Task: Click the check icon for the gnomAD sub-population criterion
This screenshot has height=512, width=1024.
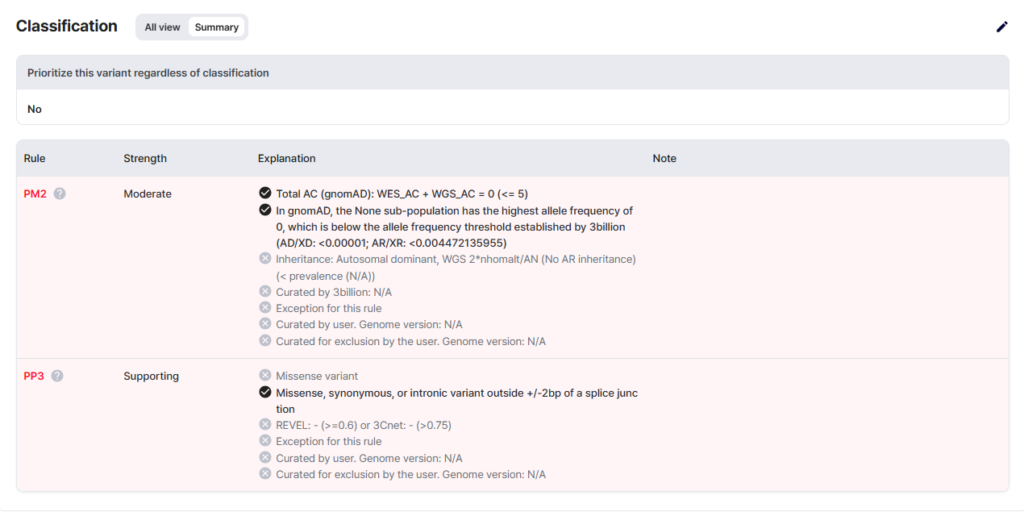Action: coord(265,210)
